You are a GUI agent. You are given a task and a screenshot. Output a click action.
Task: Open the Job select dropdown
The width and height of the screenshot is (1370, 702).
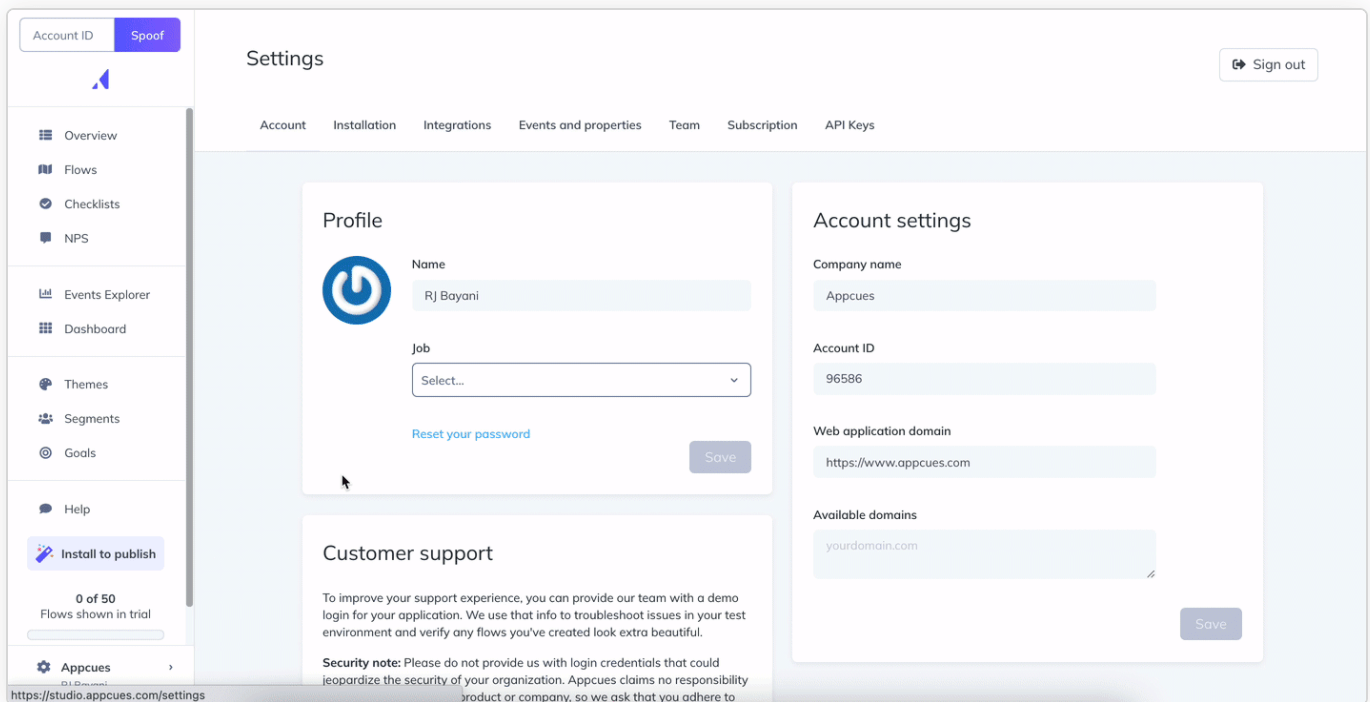tap(581, 380)
